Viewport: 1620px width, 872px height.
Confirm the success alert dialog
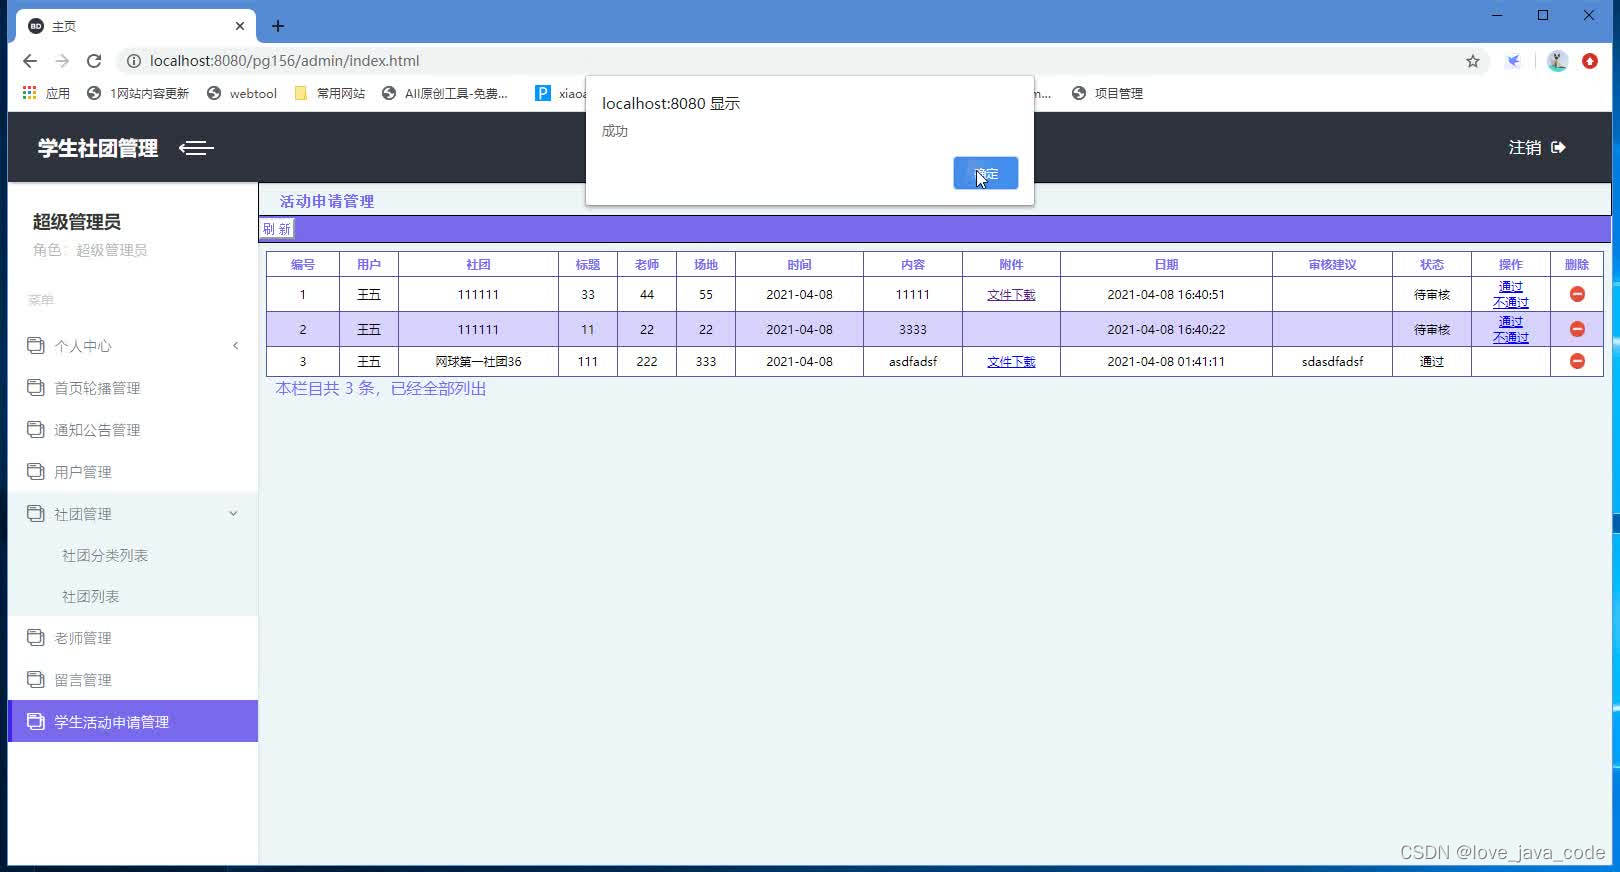pyautogui.click(x=985, y=173)
